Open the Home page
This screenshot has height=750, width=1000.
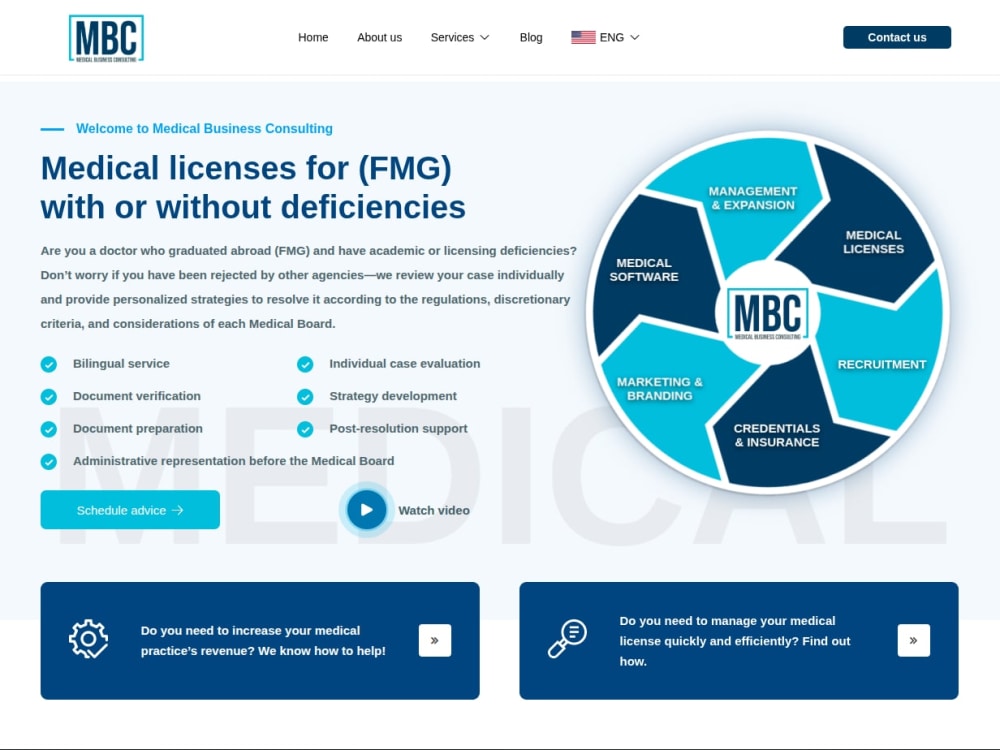click(x=312, y=38)
